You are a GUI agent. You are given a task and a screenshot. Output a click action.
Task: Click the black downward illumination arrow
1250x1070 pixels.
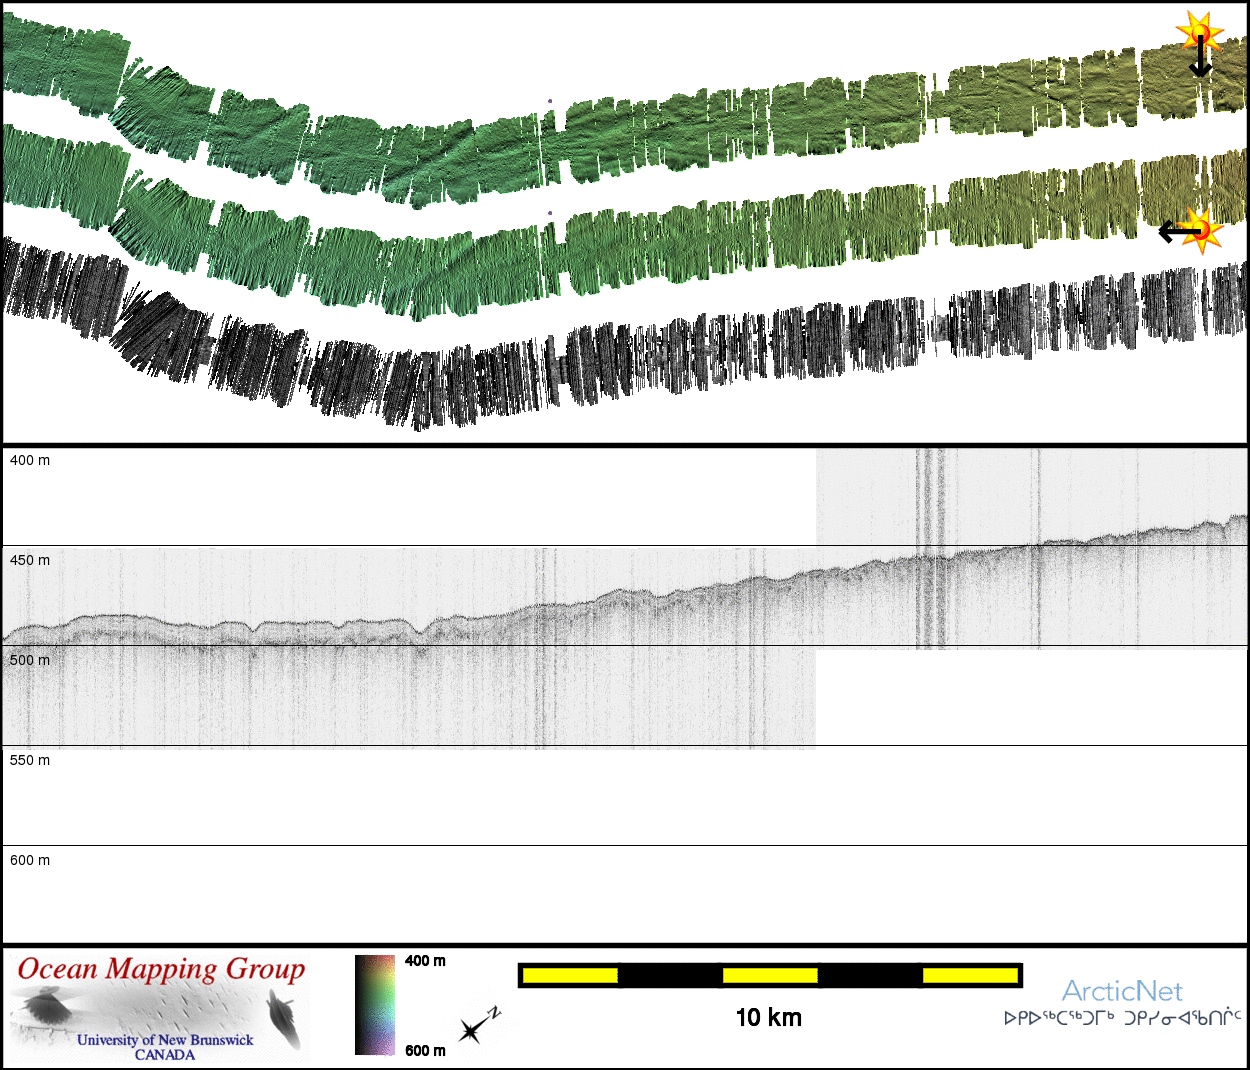tap(1200, 62)
